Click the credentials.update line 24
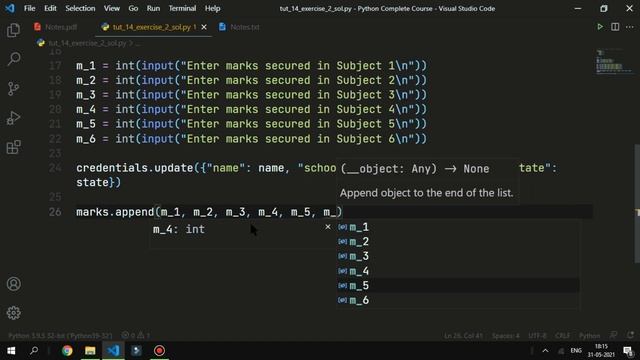 (317, 175)
